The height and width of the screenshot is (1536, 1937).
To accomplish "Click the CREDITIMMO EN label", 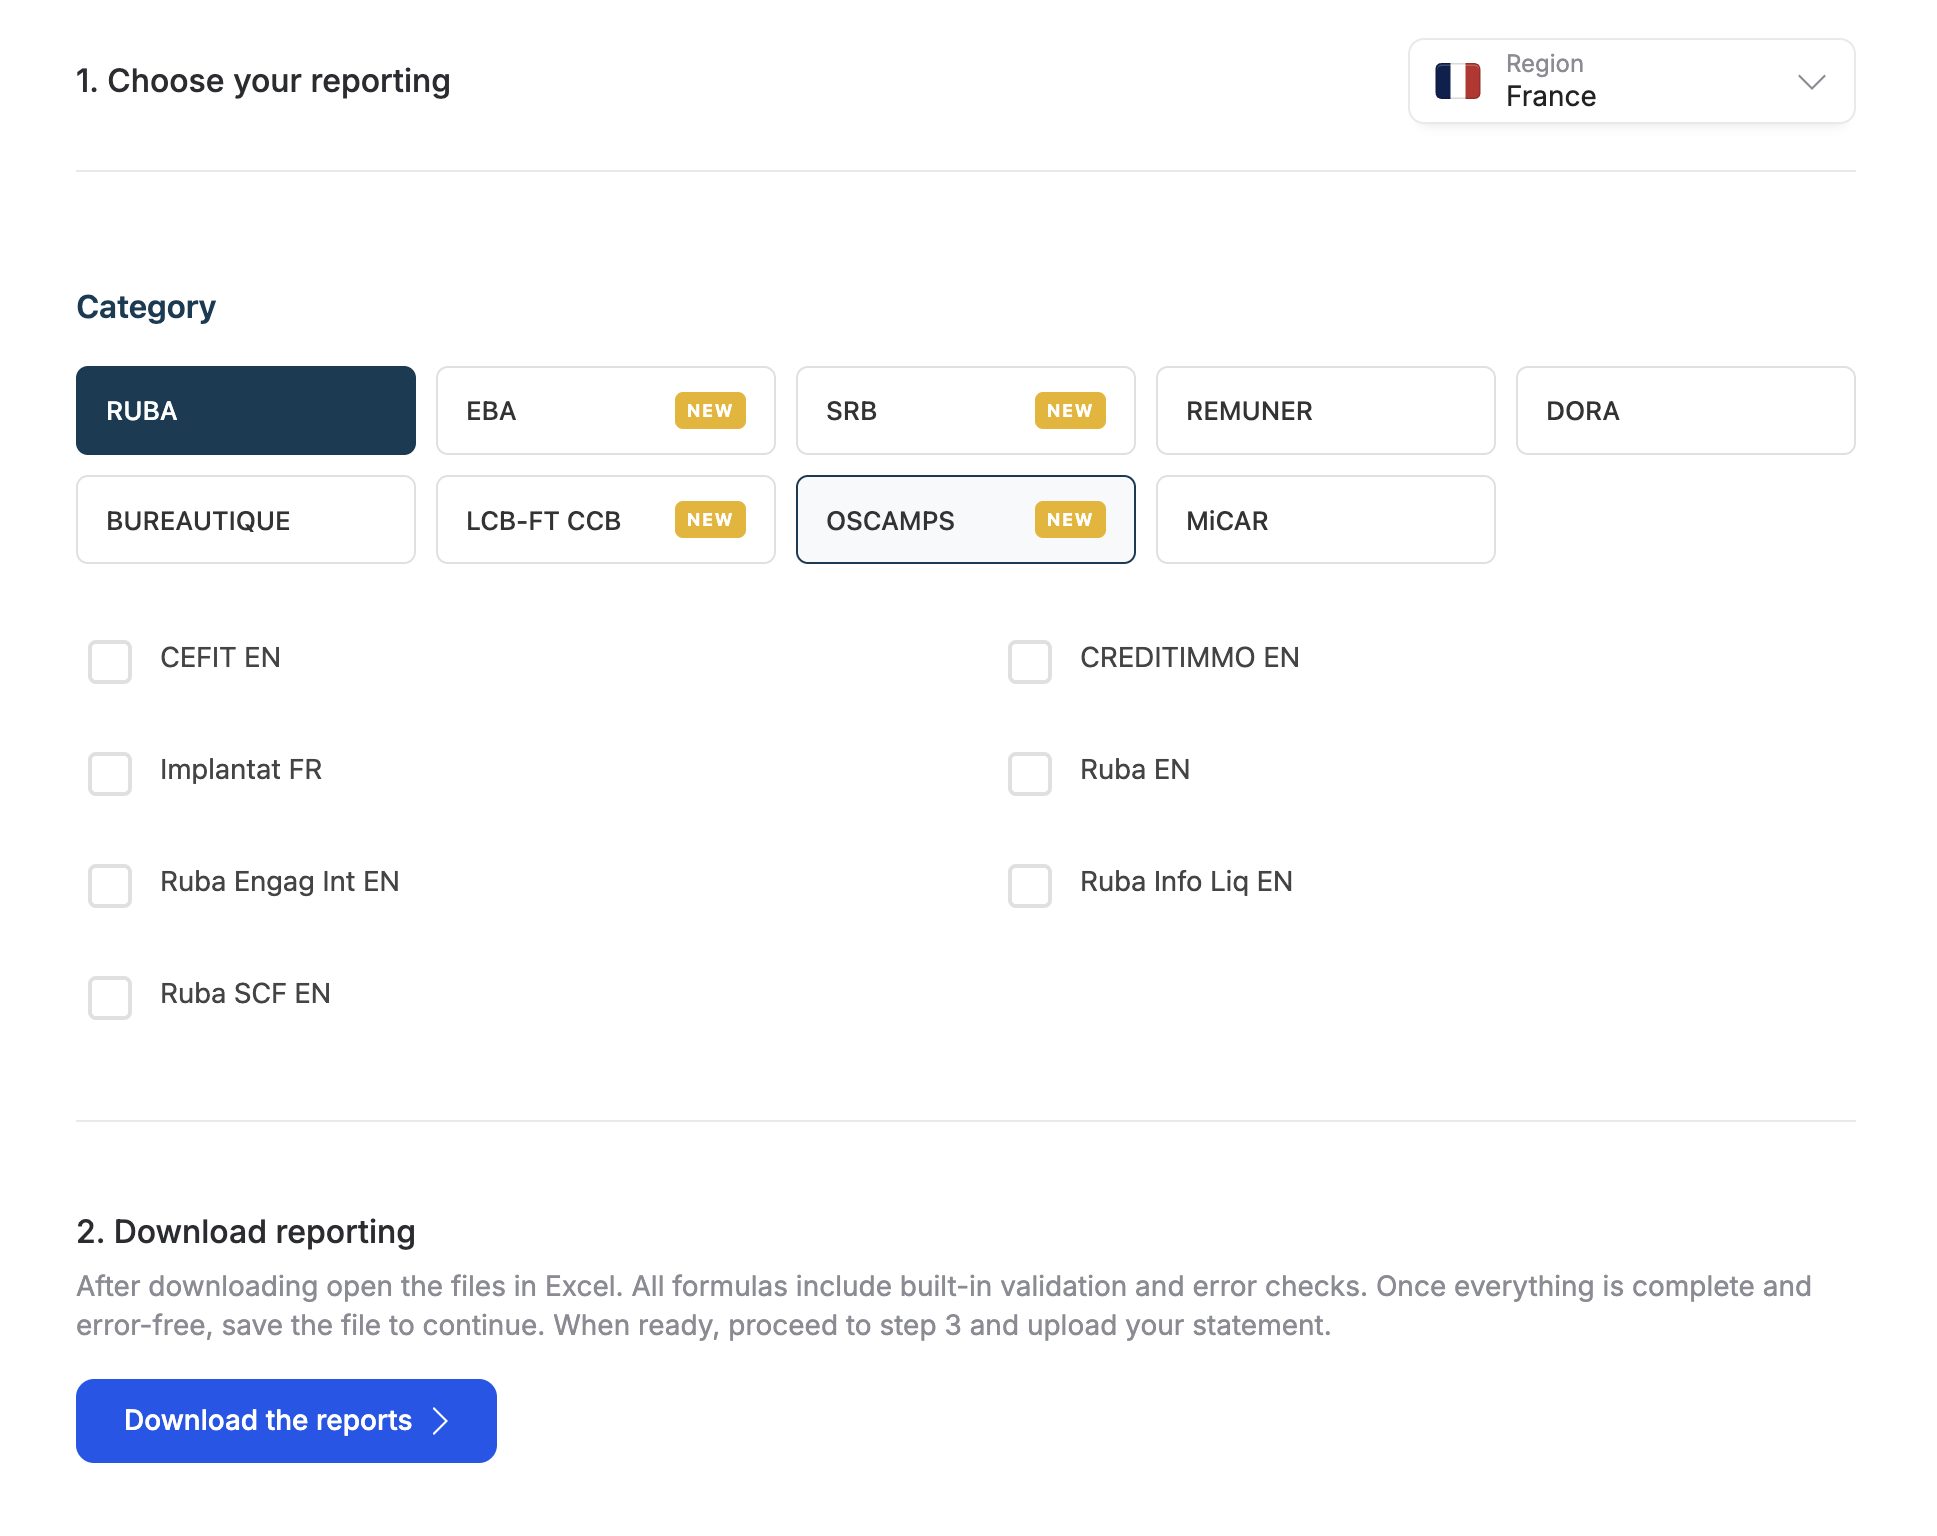I will click(x=1190, y=658).
